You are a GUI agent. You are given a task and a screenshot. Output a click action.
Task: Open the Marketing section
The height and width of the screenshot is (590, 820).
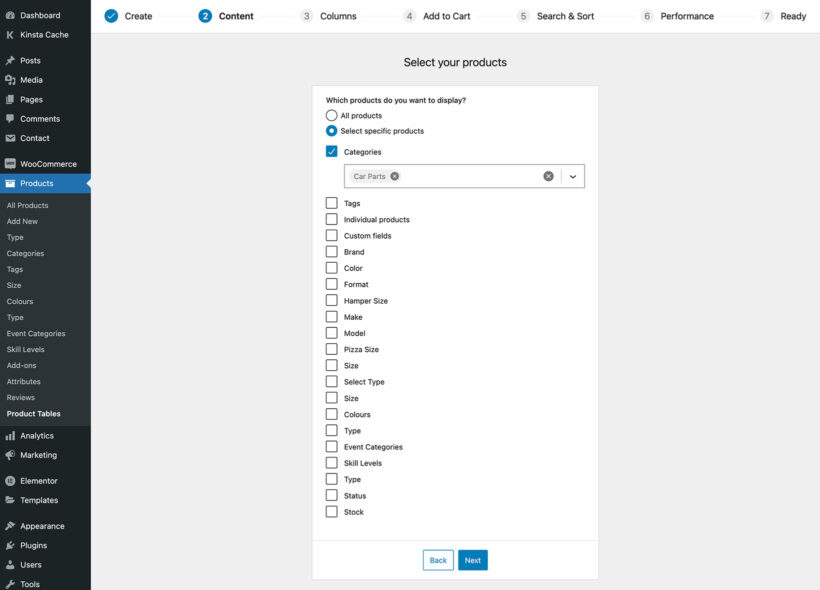click(39, 455)
